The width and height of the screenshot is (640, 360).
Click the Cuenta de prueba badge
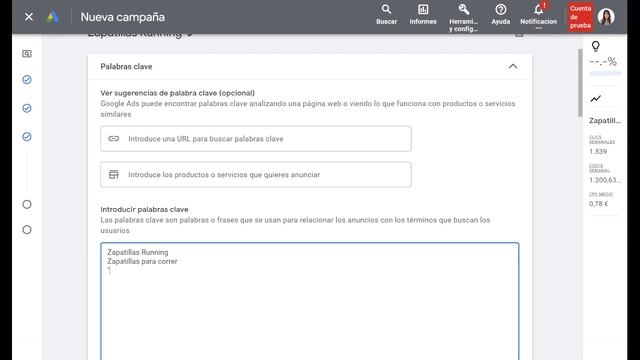click(x=580, y=17)
